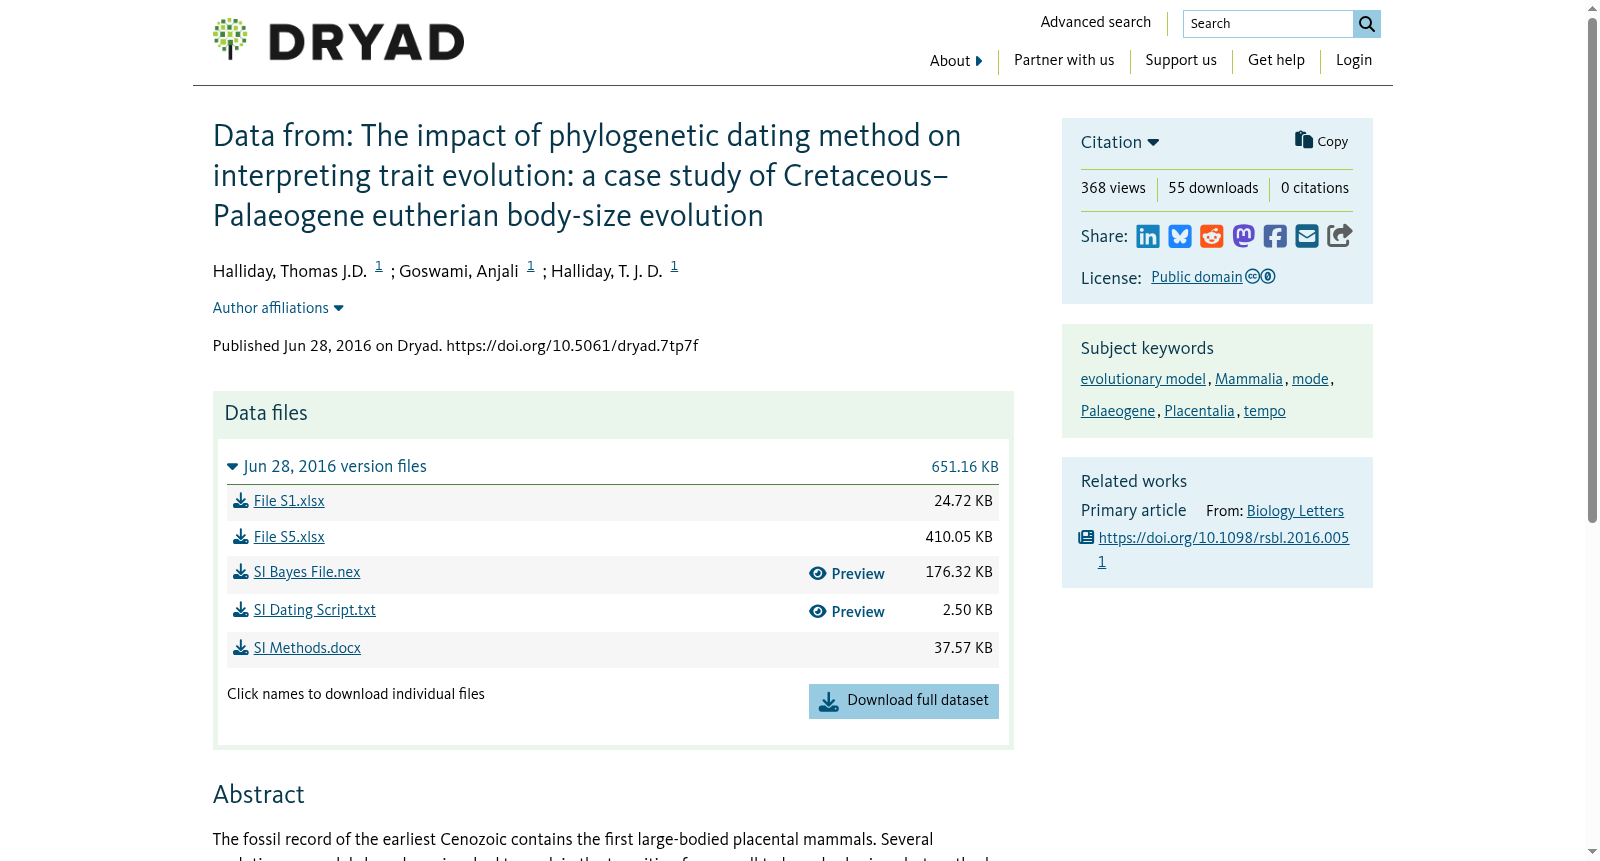Collapse Jun 28, 2016 version files

coord(327,466)
